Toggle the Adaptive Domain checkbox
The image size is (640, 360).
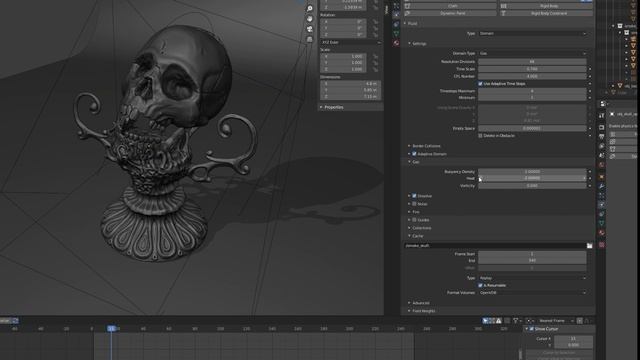414,154
